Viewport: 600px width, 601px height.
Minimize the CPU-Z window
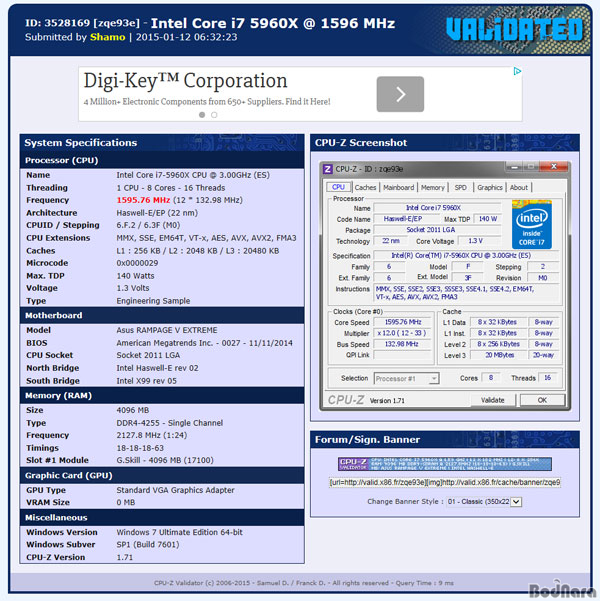tap(515, 167)
